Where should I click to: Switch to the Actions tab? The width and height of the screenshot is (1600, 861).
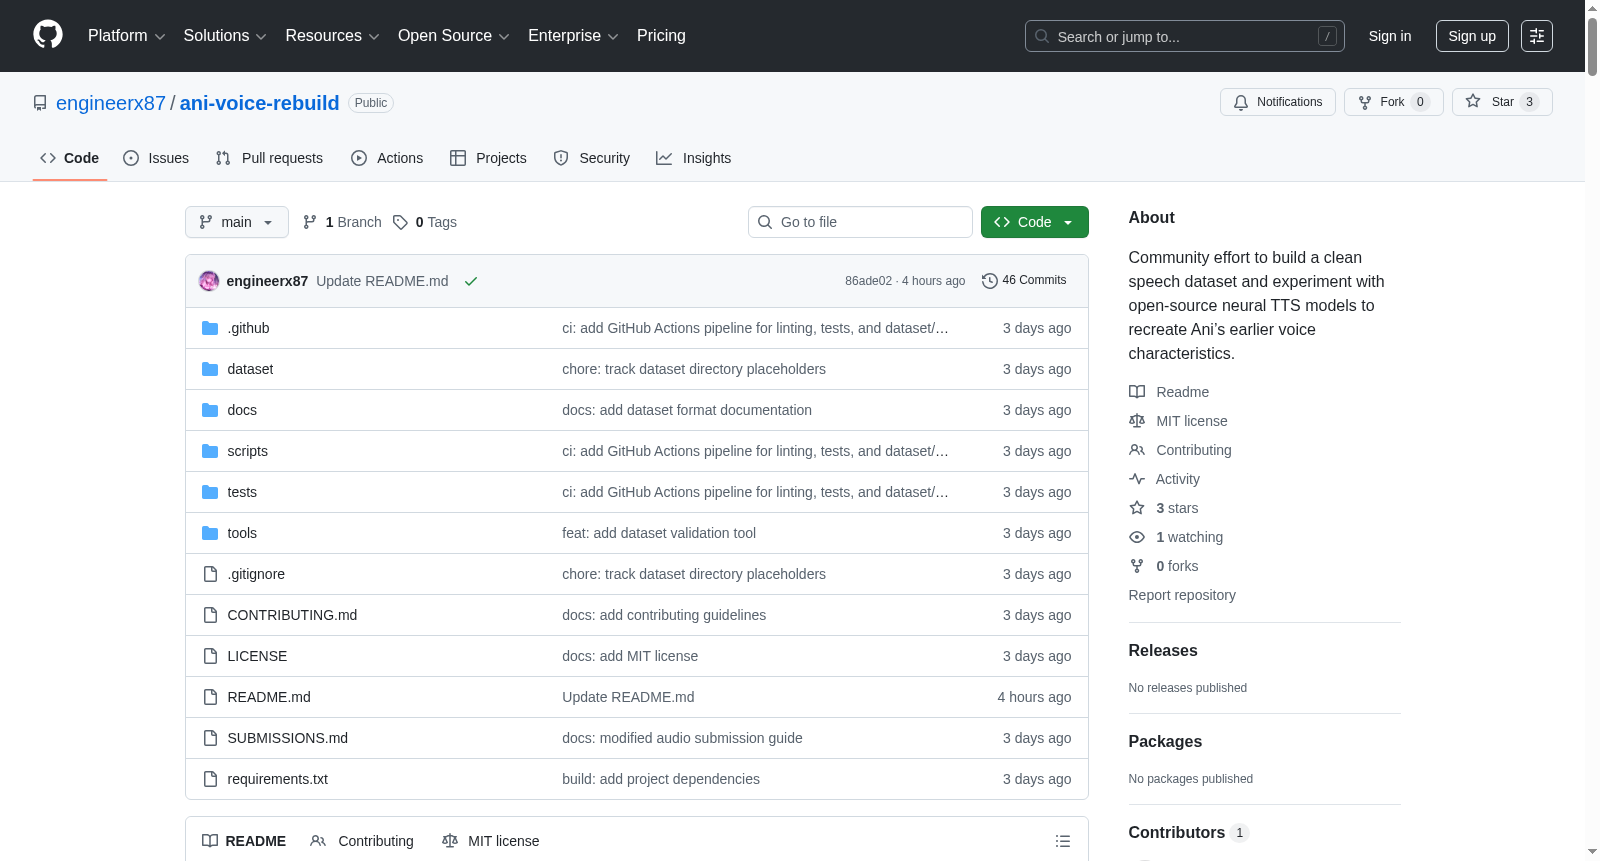(x=387, y=158)
